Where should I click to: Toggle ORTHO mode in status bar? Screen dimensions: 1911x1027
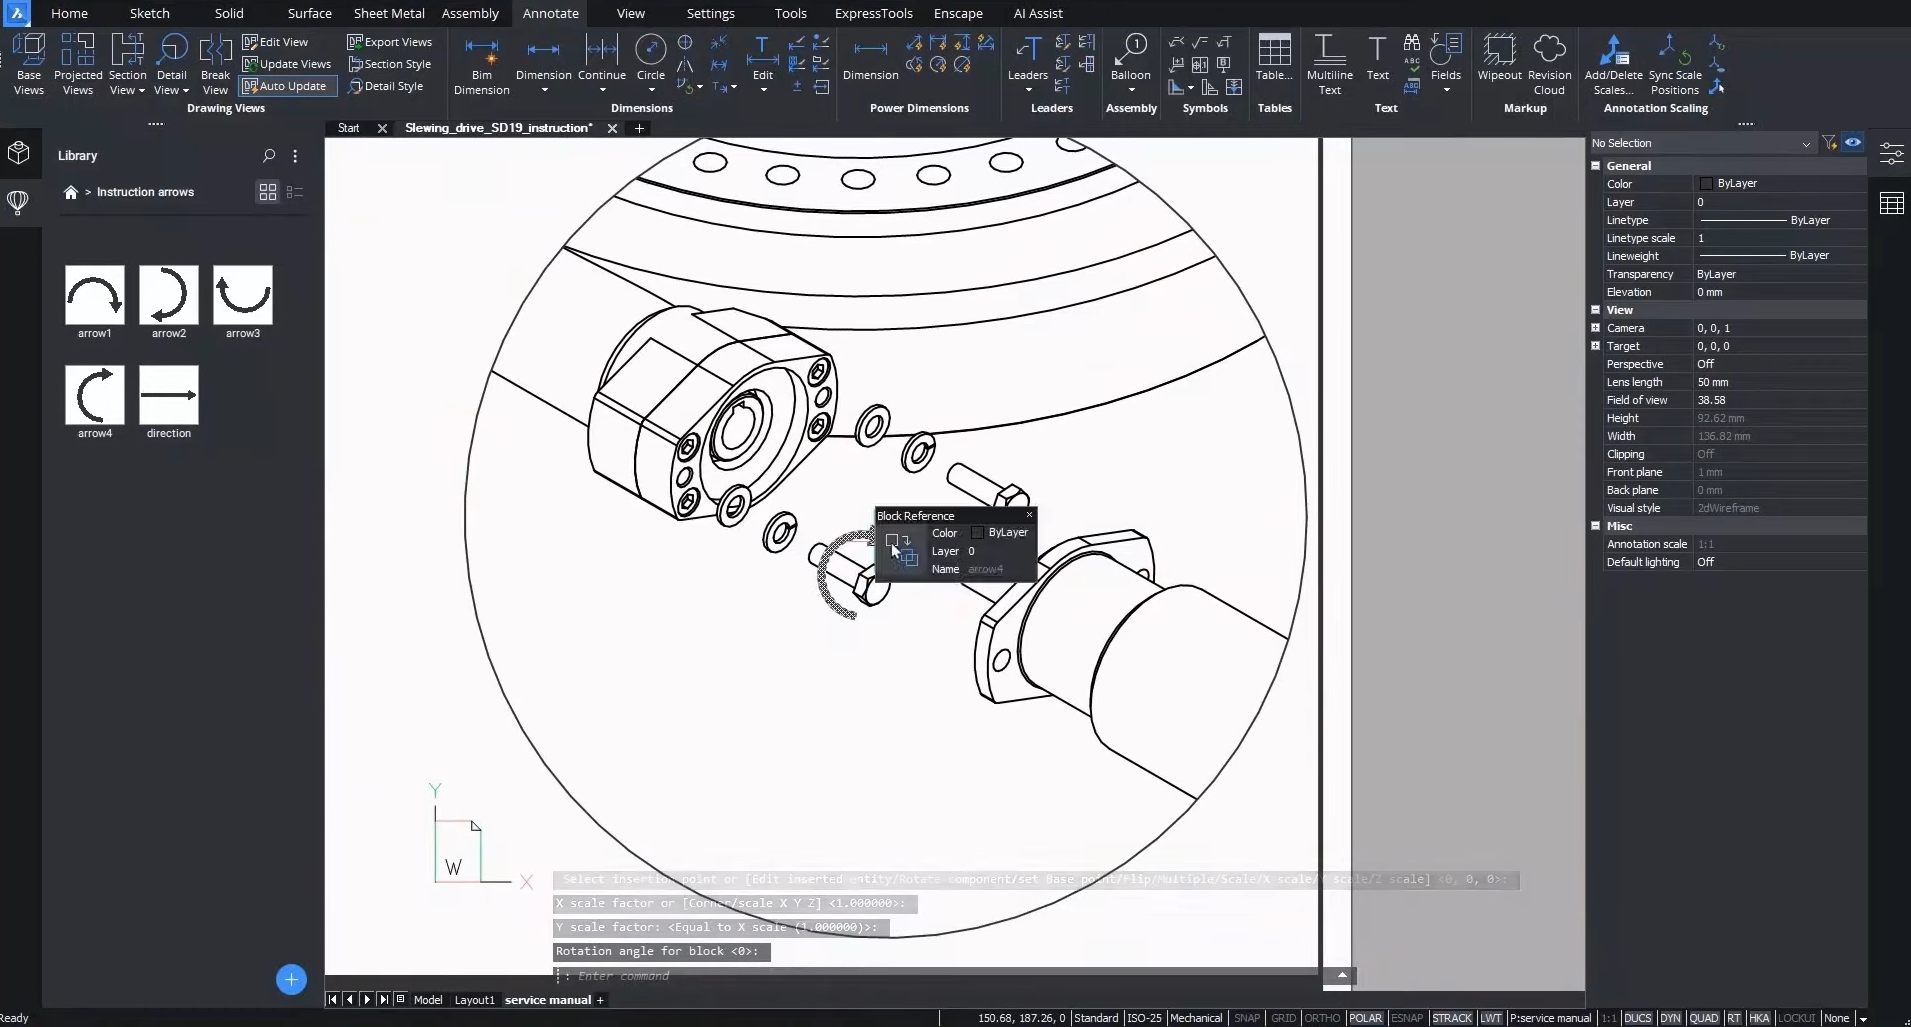click(1322, 1018)
